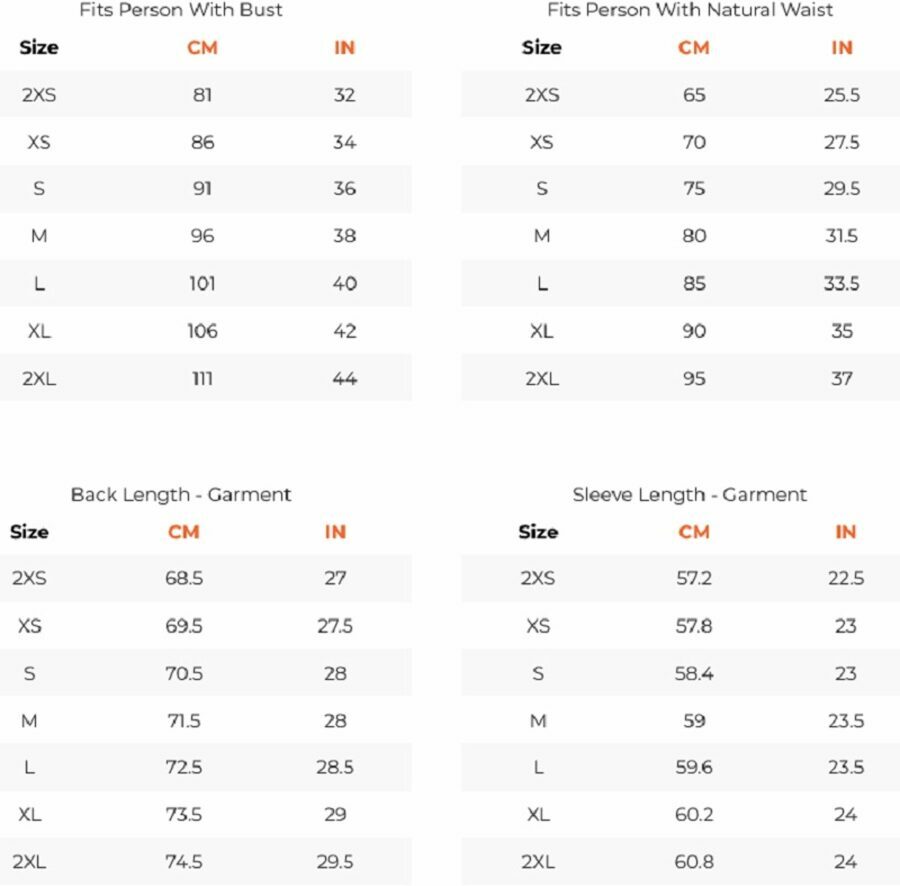
Task: Select the 60.8 cm sleeve length value
Action: coord(694,861)
